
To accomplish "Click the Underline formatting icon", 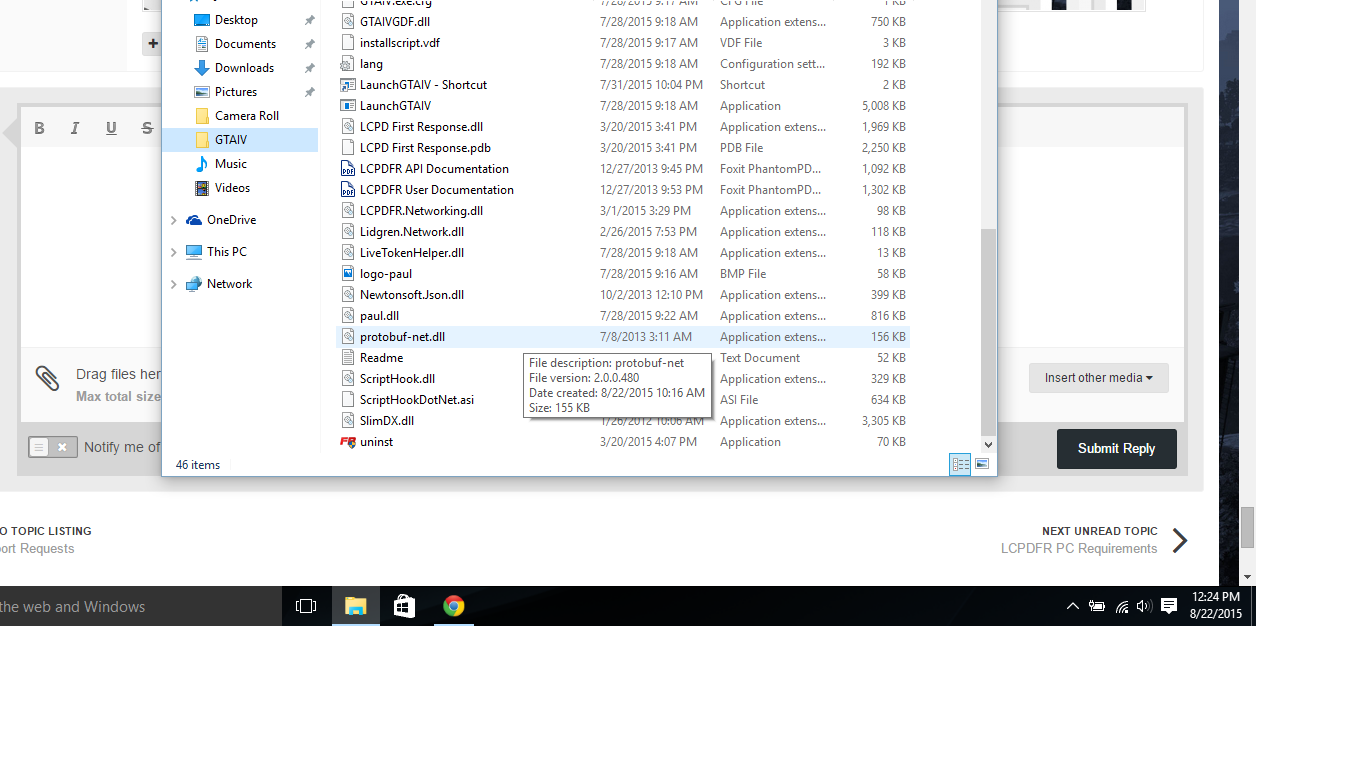I will tap(111, 128).
